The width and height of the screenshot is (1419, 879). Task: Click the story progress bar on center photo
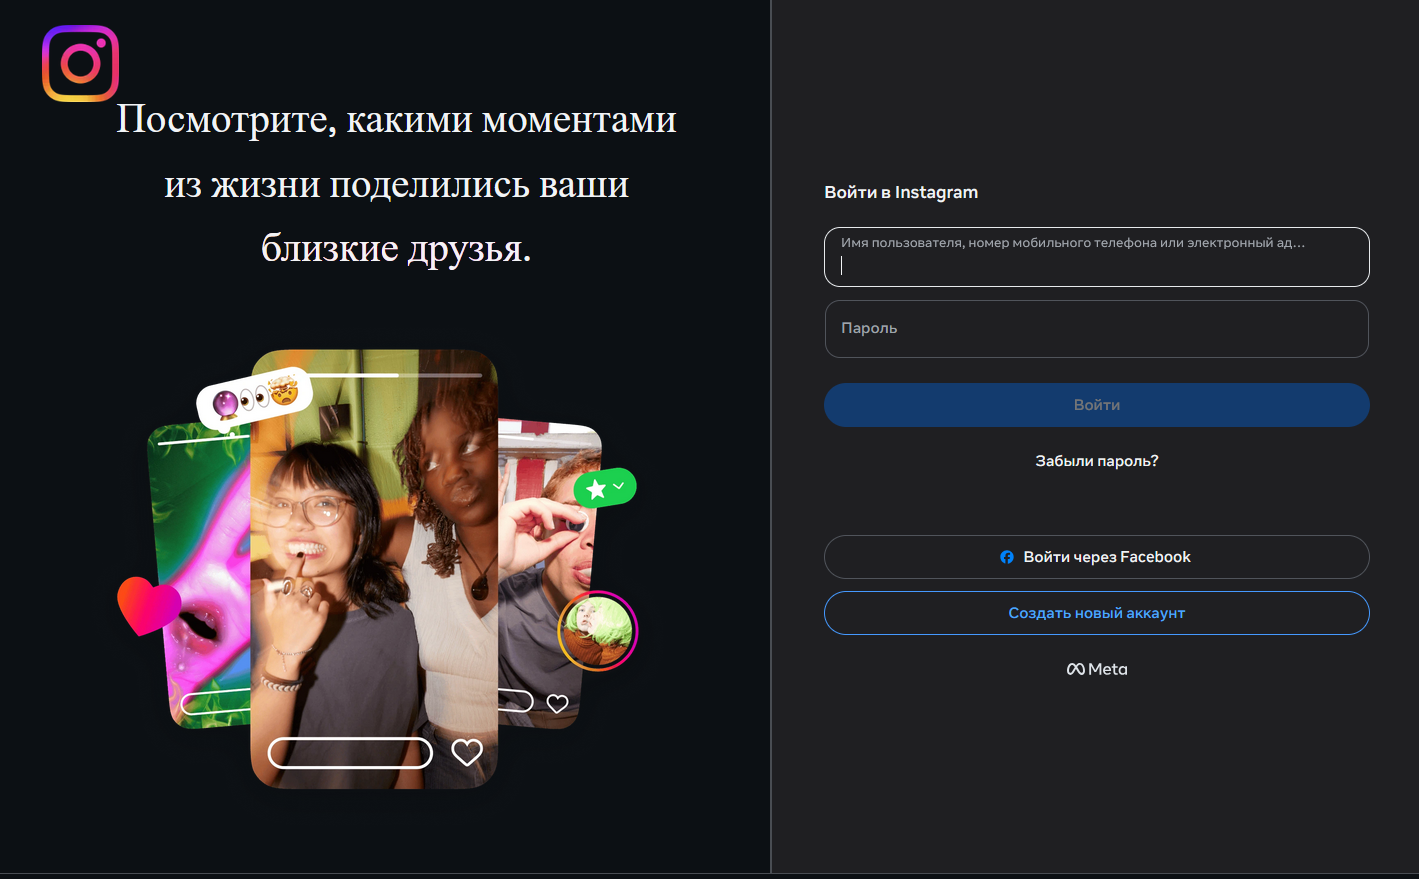click(x=392, y=375)
